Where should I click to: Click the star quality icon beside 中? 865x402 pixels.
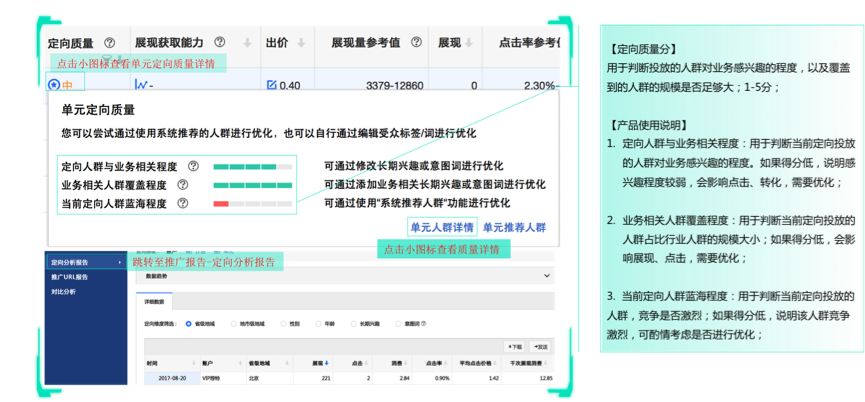click(54, 85)
